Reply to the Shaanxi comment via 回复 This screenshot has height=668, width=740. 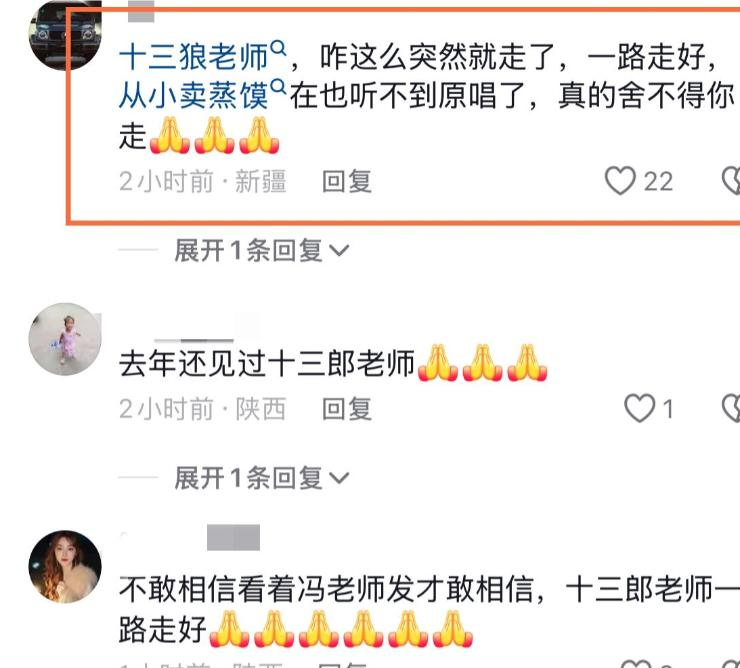point(347,409)
